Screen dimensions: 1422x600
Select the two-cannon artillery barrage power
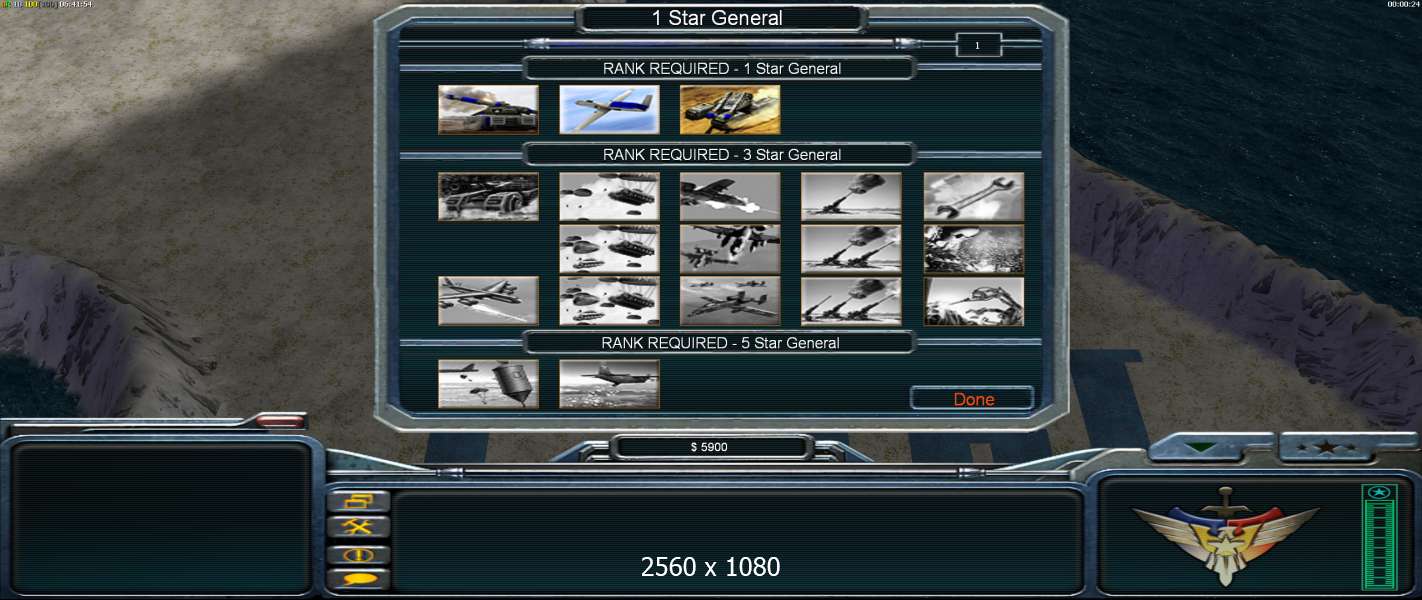click(x=851, y=249)
